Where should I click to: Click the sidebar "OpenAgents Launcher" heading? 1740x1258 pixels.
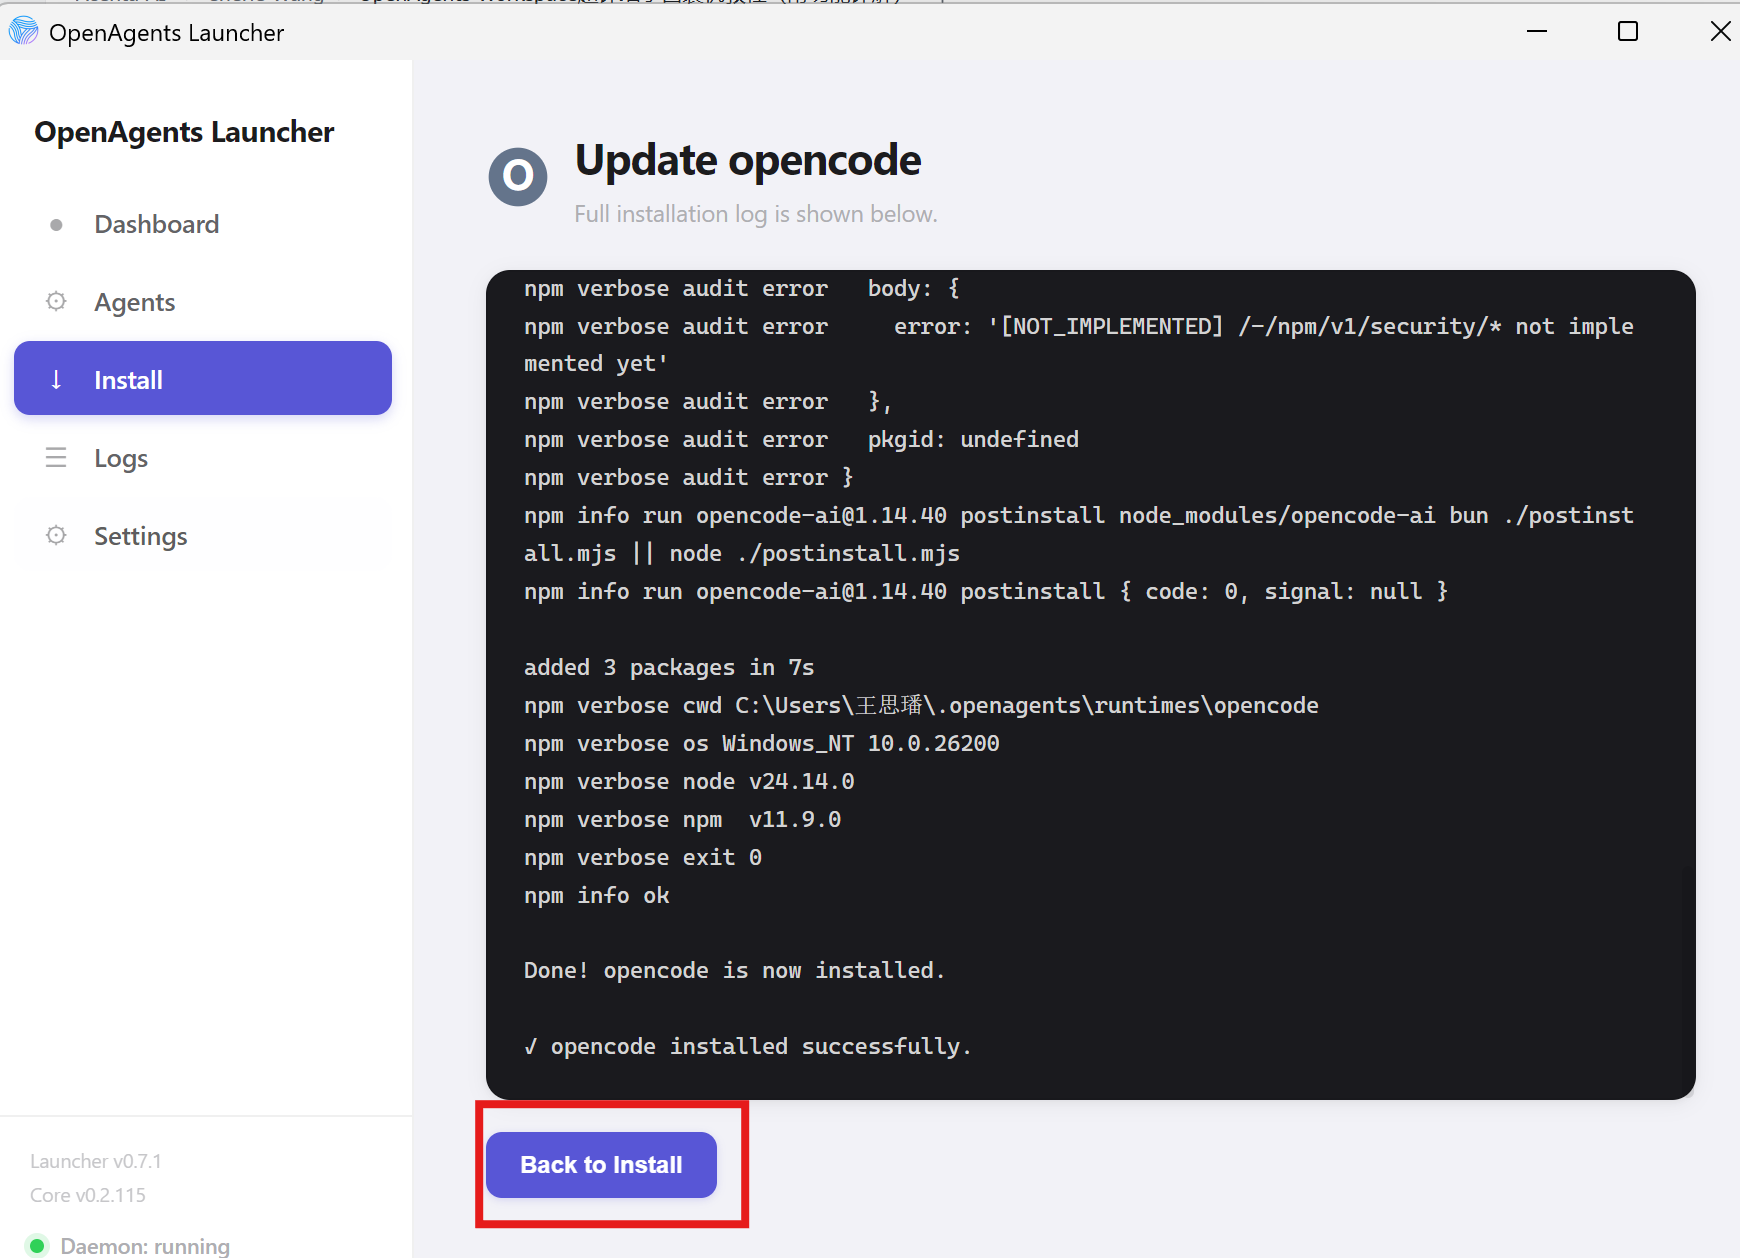[x=184, y=132]
